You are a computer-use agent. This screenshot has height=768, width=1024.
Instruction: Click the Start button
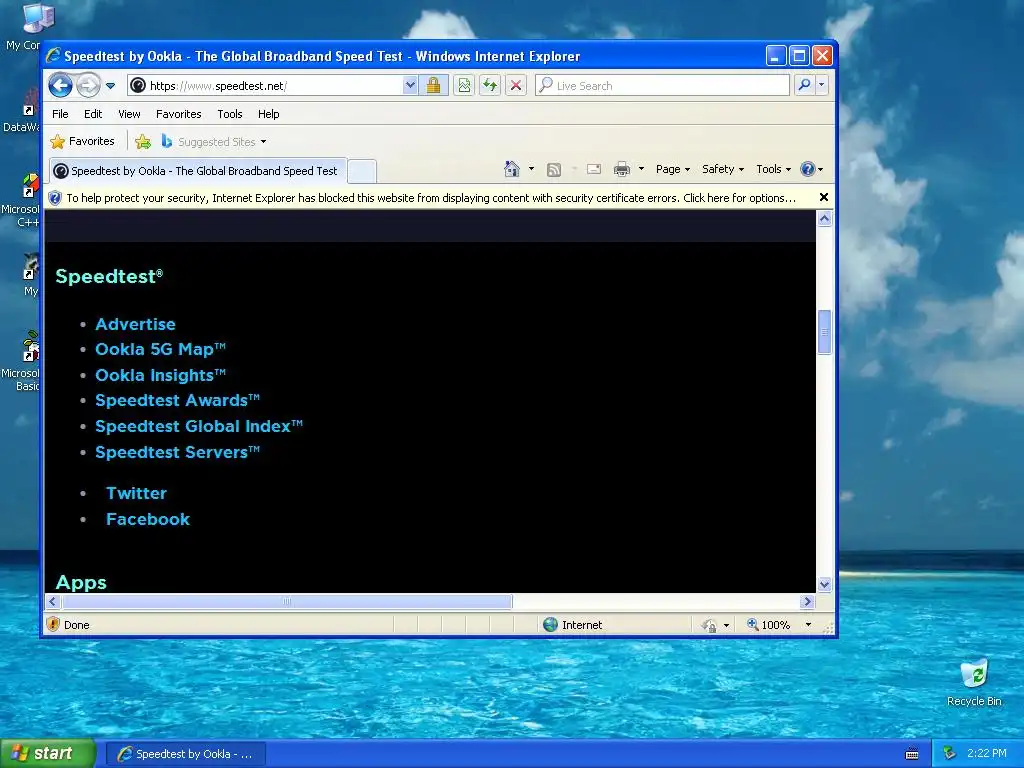48,753
